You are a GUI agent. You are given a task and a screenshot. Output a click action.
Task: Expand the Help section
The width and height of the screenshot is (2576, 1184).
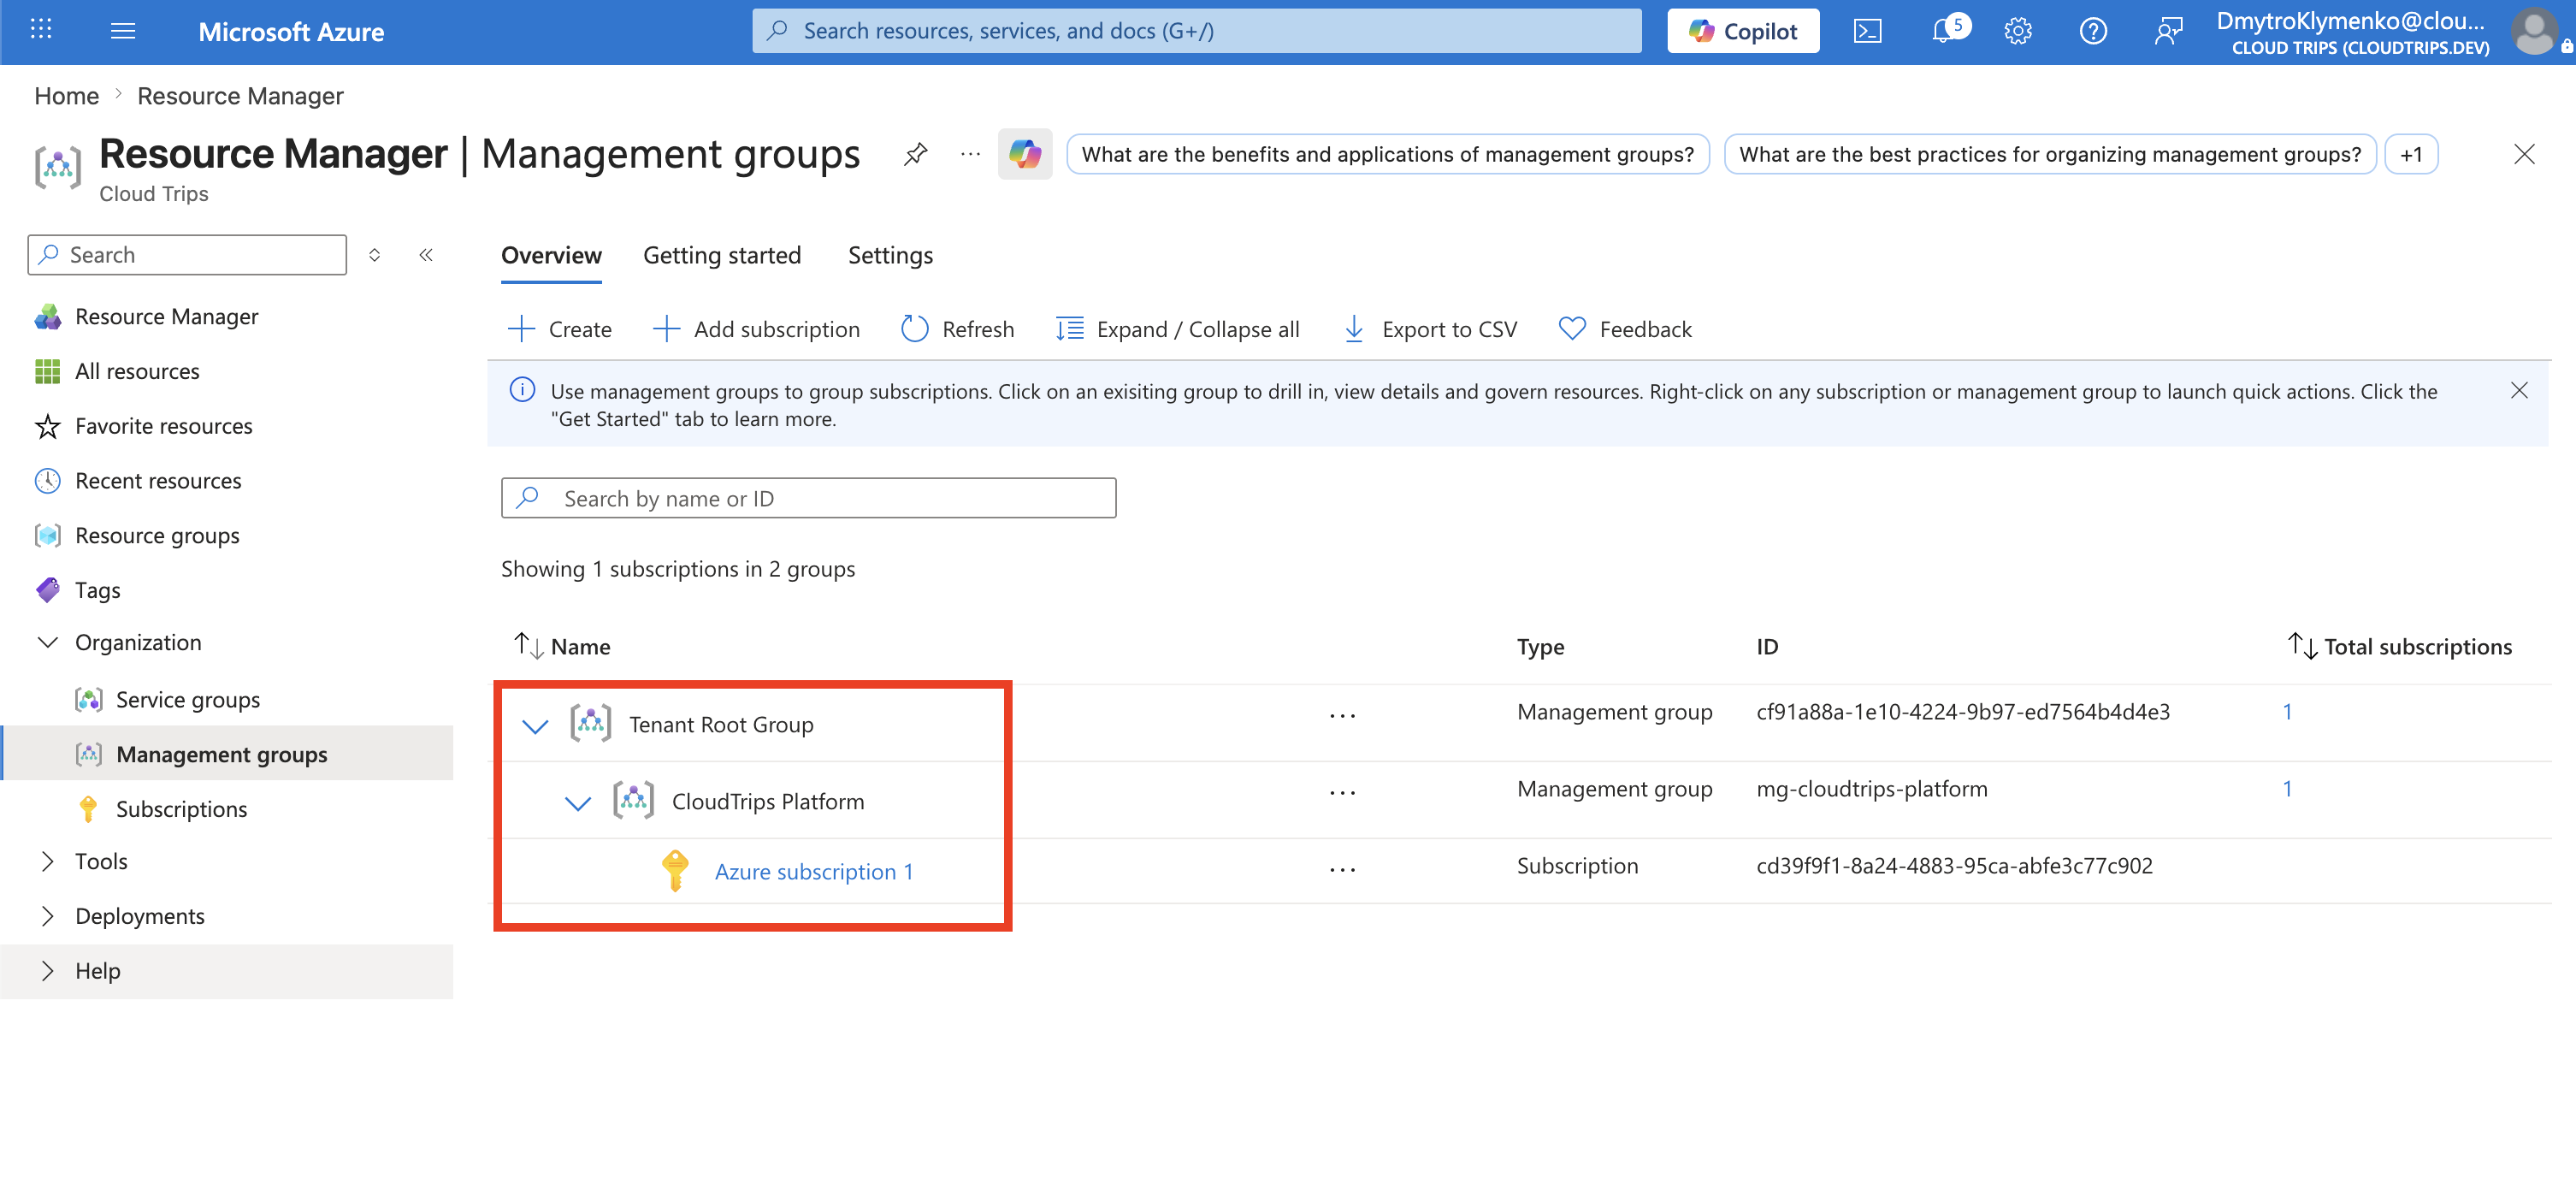pos(46,971)
